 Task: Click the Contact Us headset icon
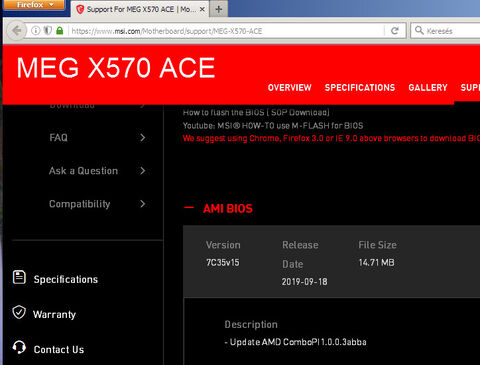click(x=19, y=347)
